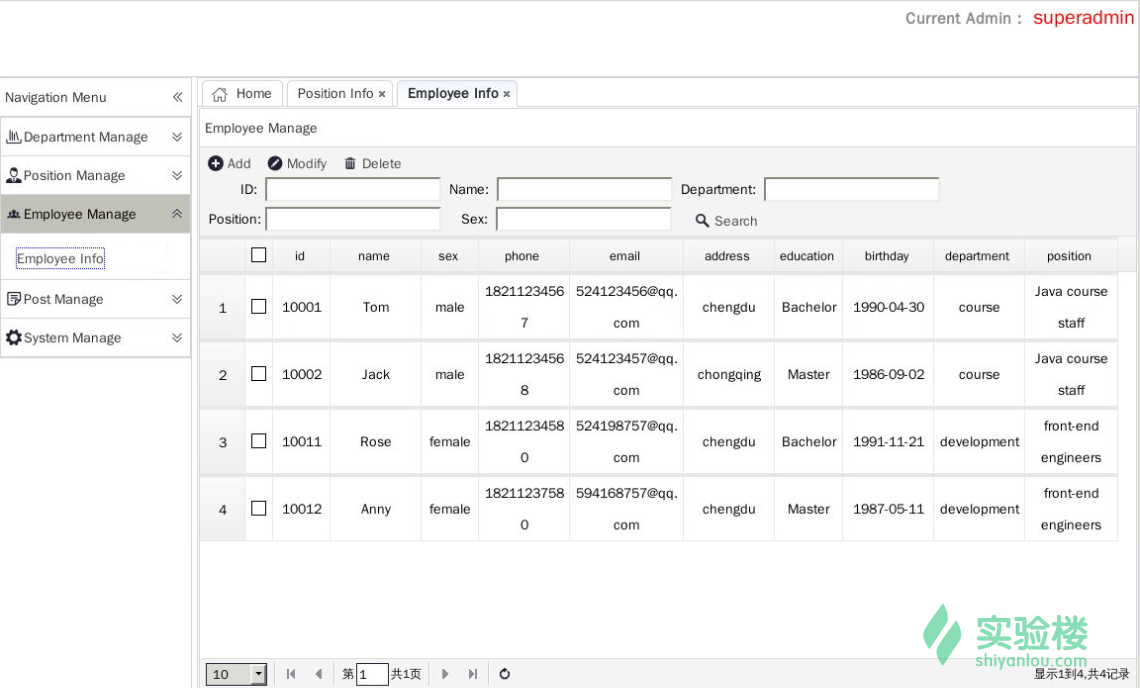Focus the Name search field
The height and width of the screenshot is (688, 1140).
[x=584, y=189]
